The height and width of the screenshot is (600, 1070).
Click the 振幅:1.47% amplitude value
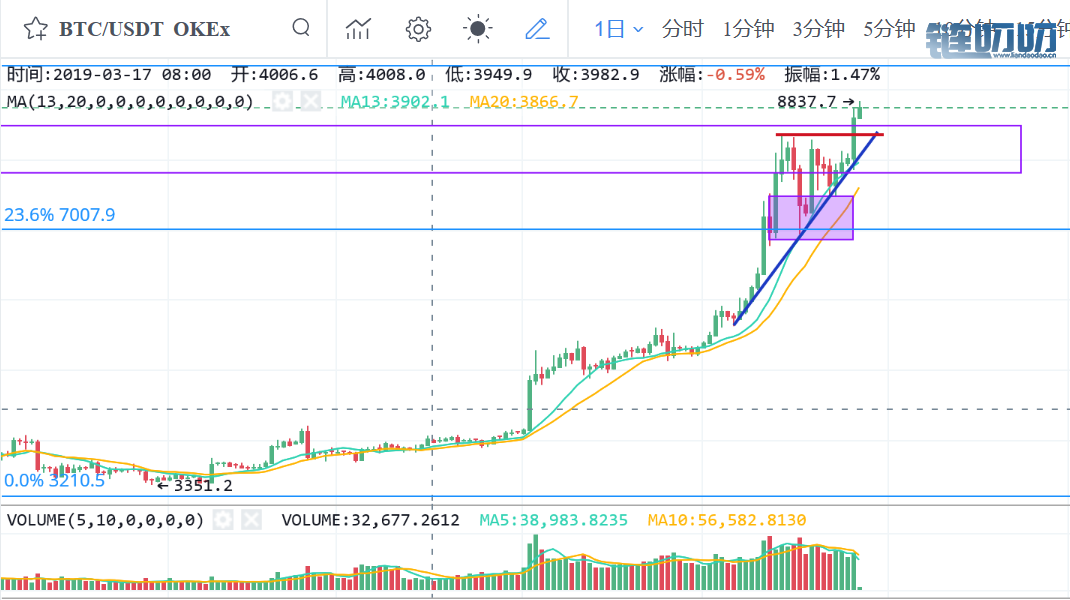[x=833, y=74]
